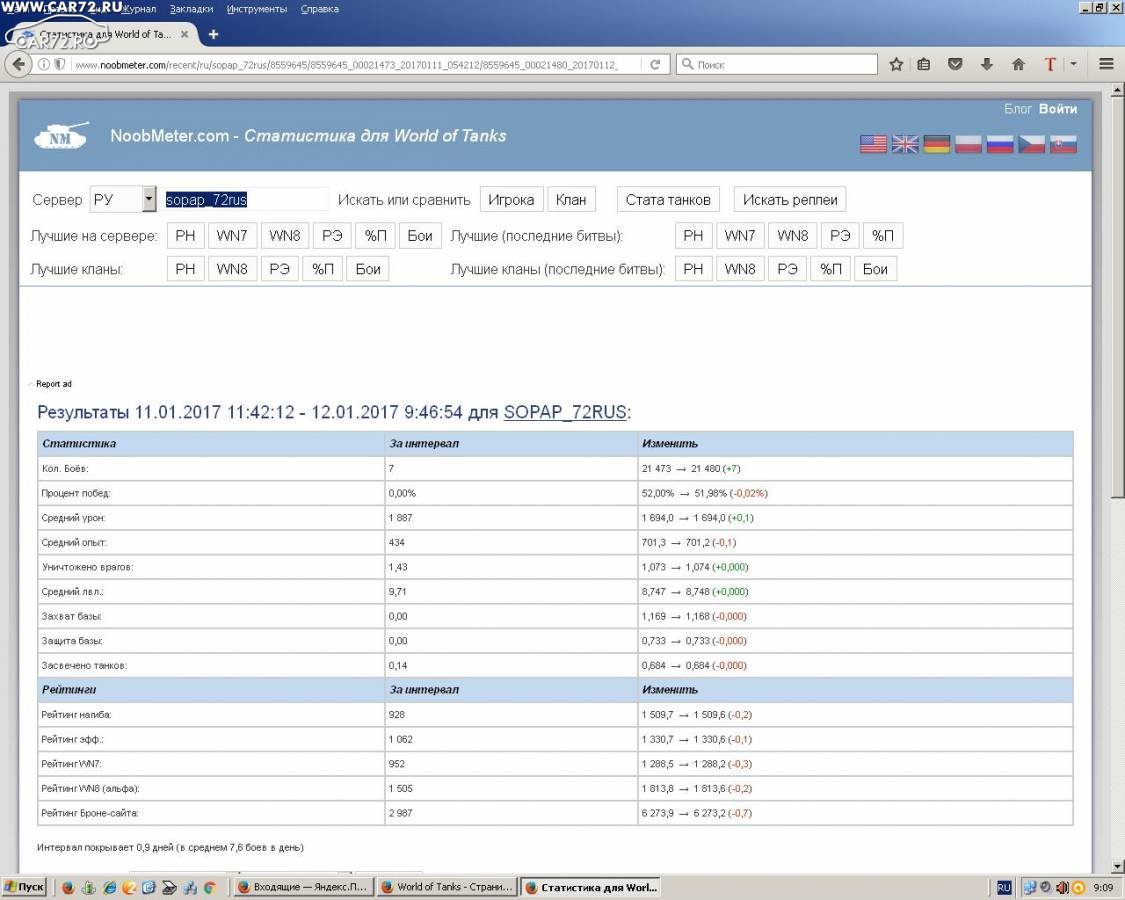
Task: Open РЭ in Лучшие кланы row
Action: (279, 269)
